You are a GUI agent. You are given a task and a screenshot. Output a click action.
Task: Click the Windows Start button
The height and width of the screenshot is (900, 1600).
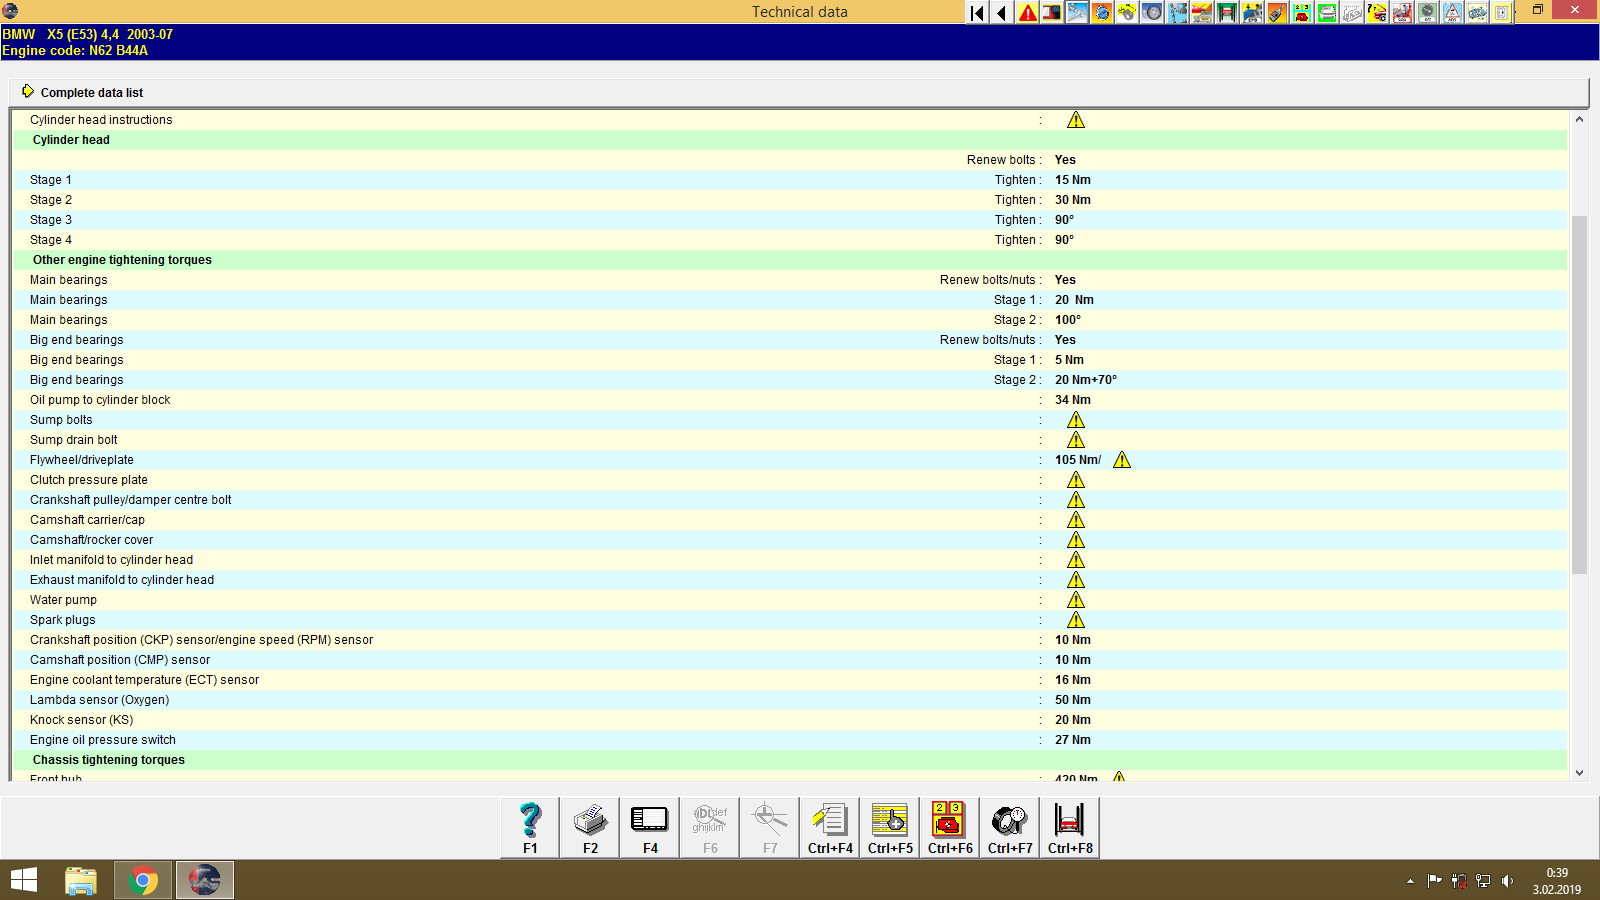click(x=21, y=880)
